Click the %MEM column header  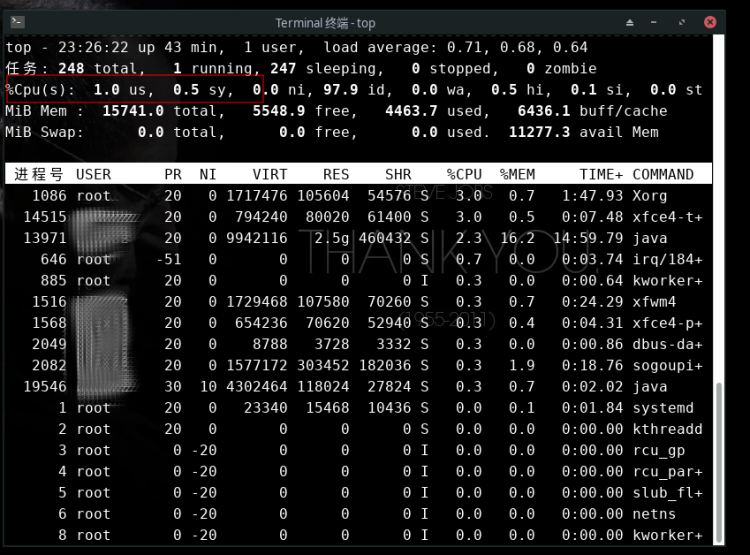click(518, 174)
